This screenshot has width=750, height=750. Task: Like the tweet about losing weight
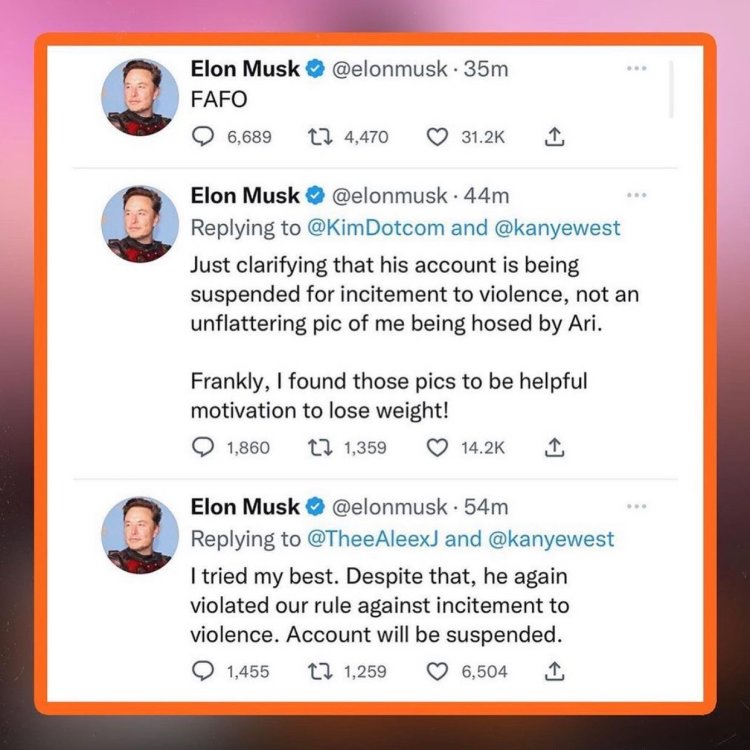(437, 448)
